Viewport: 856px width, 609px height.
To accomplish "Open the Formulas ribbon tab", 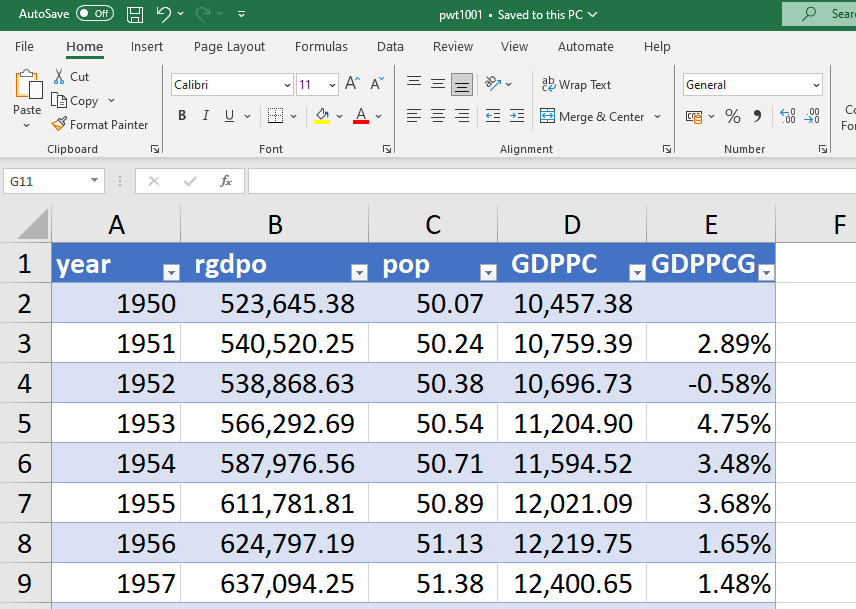I will point(321,47).
